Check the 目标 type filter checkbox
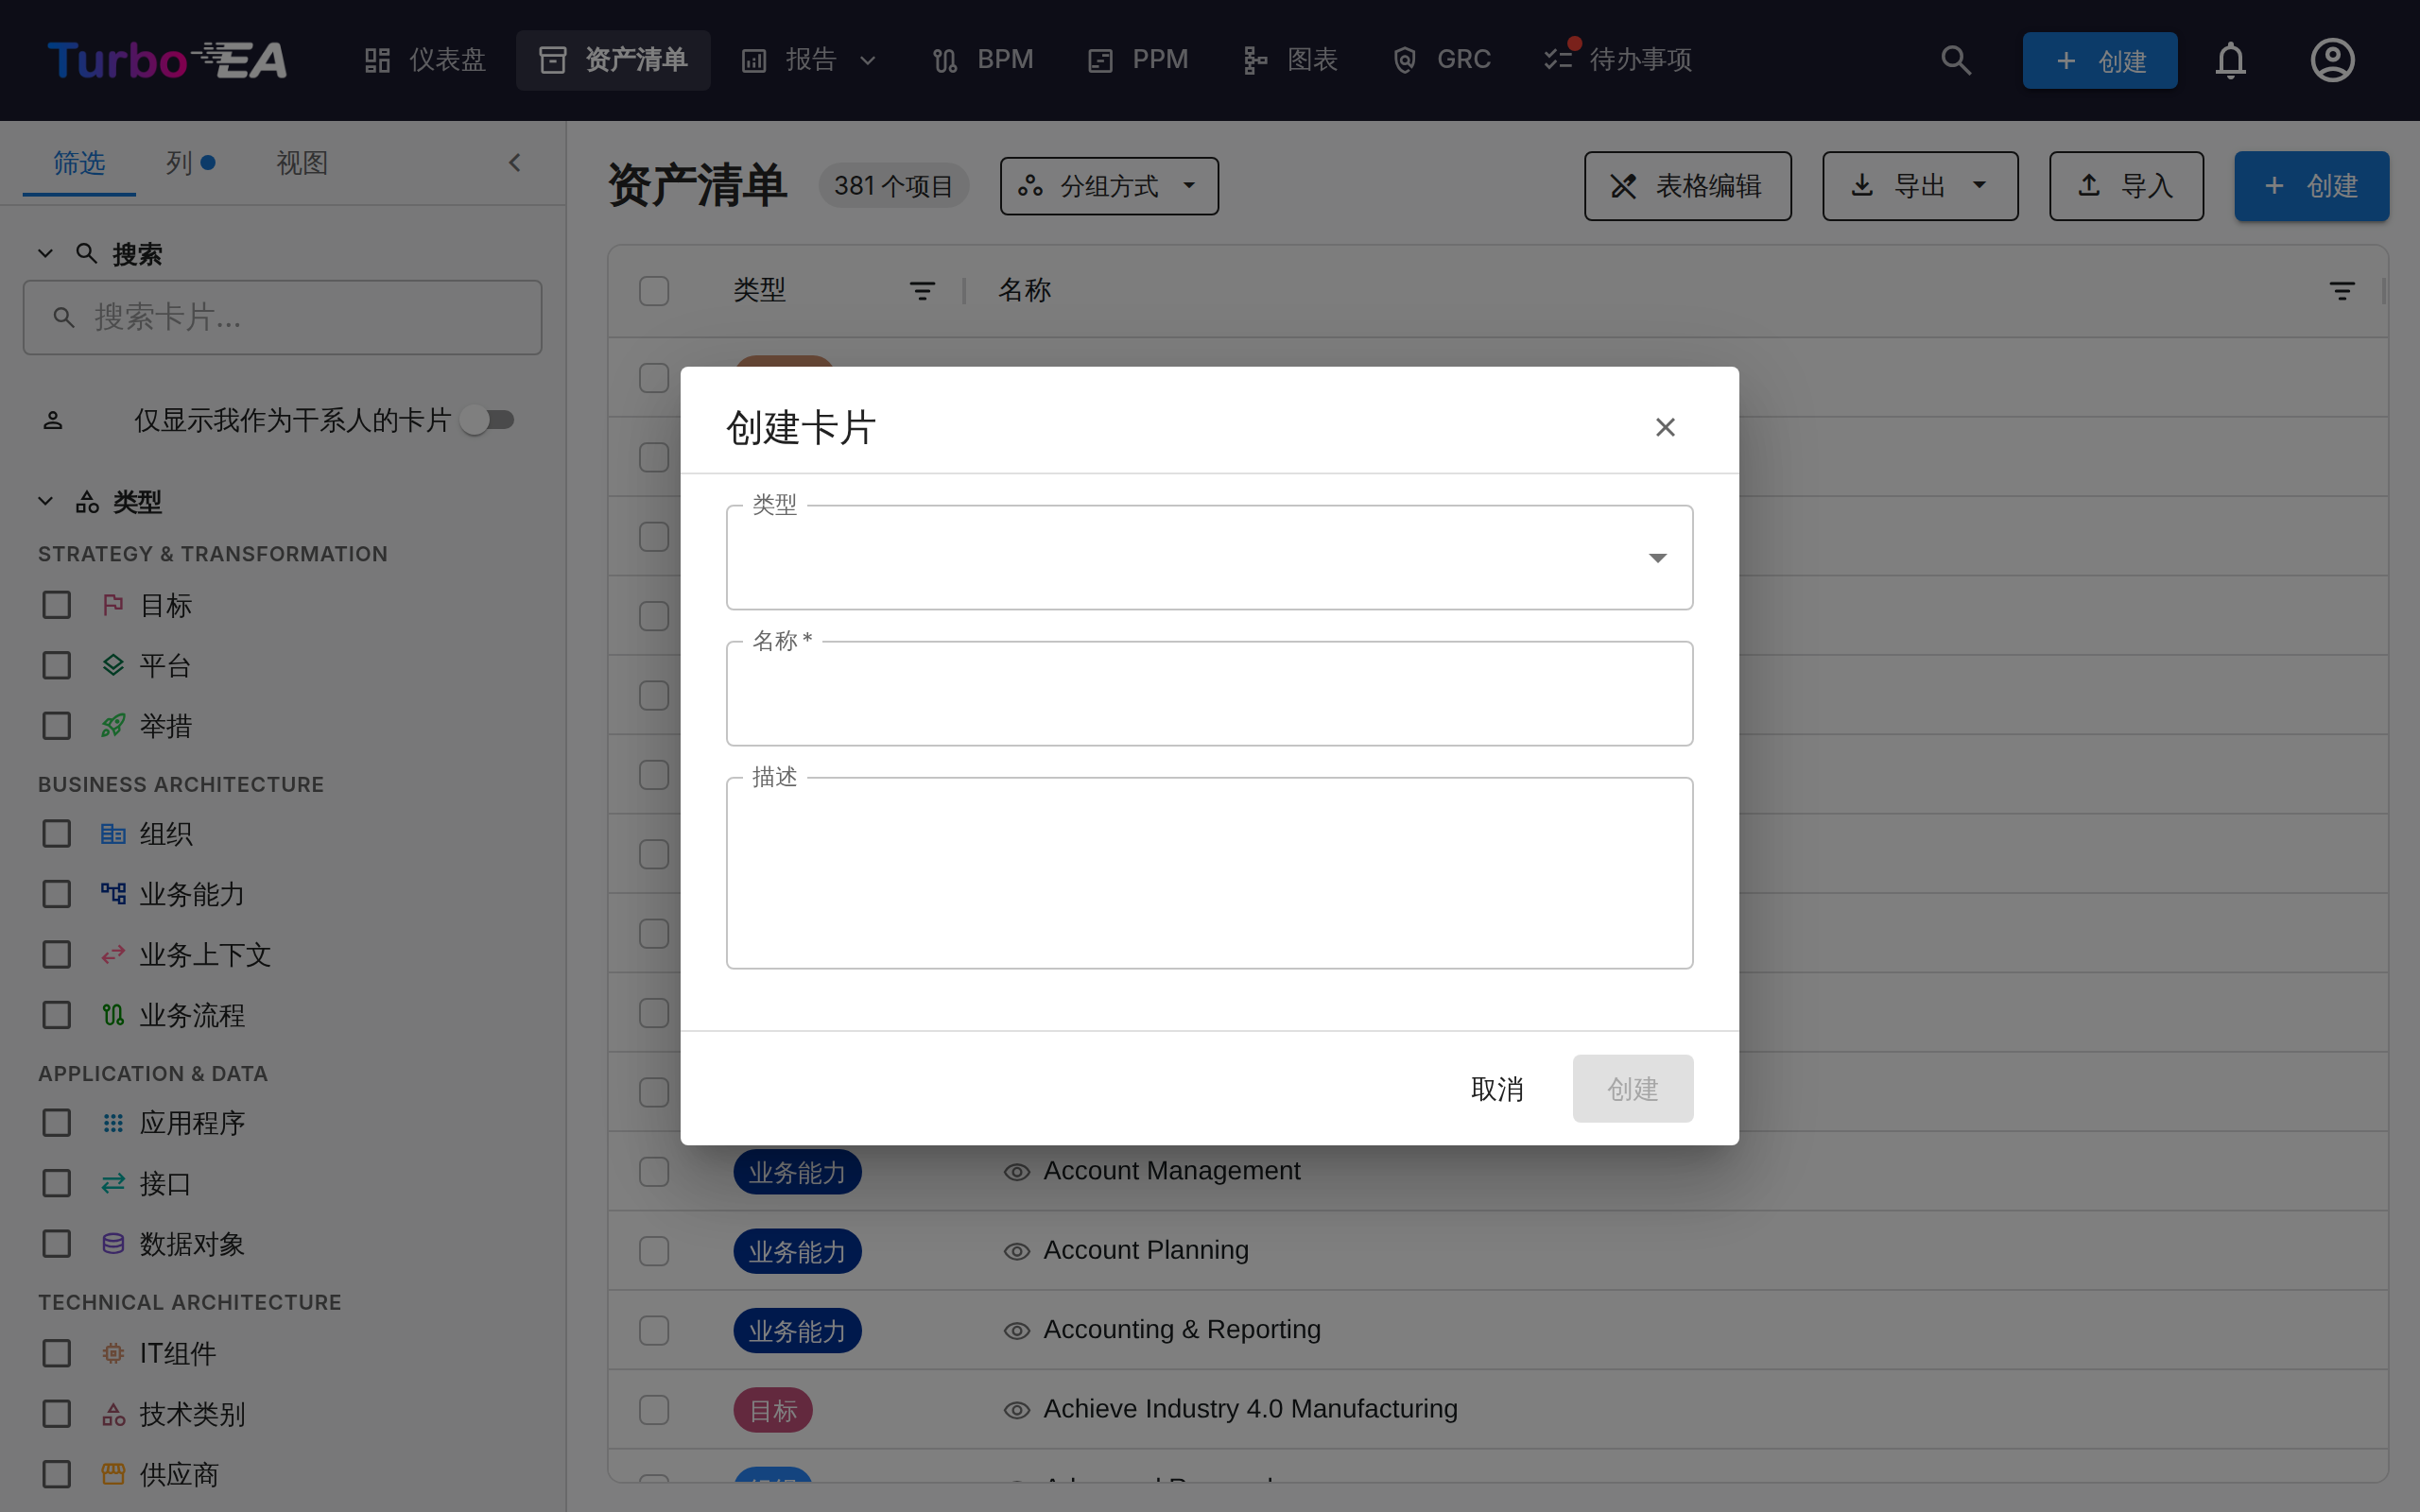Viewport: 2420px width, 1512px height. pos(57,605)
